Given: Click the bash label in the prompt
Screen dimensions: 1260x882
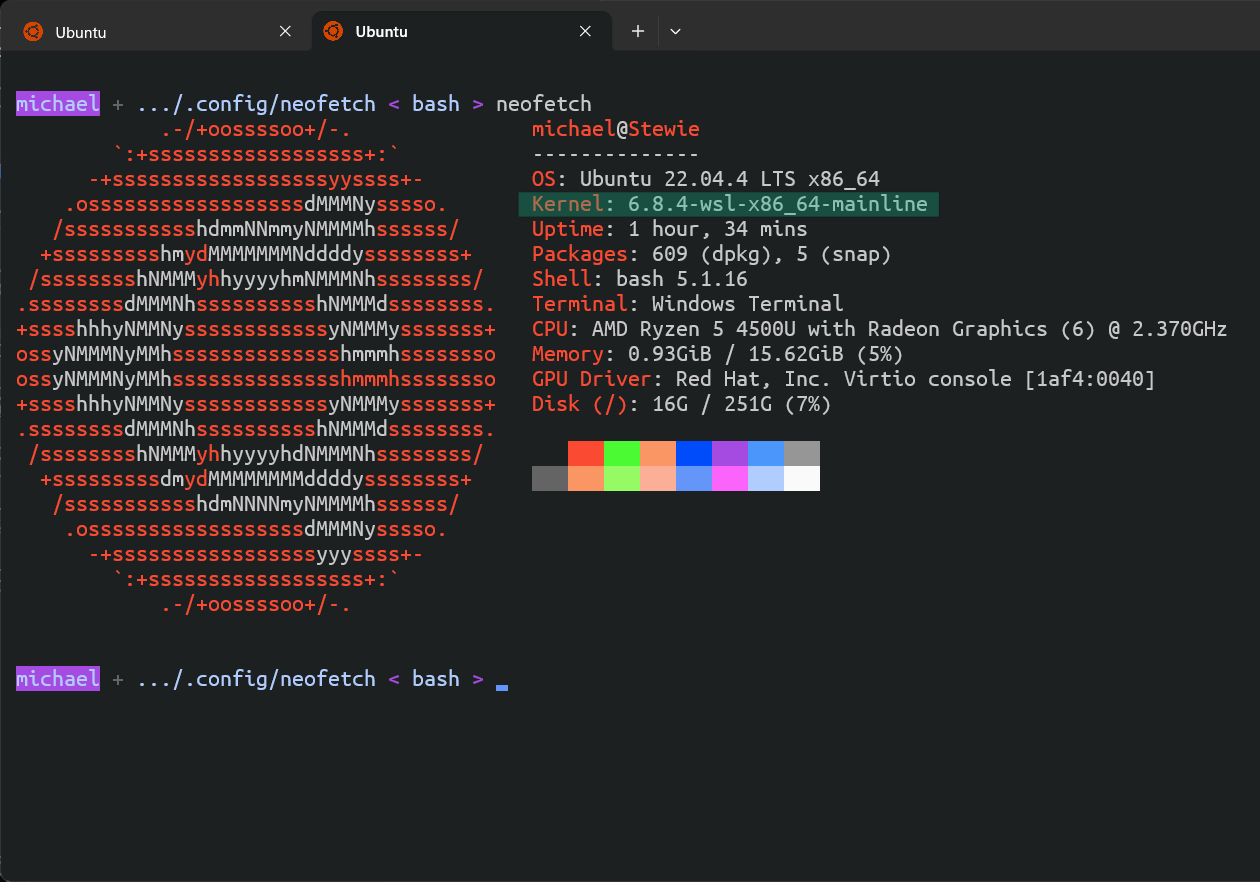Looking at the screenshot, I should point(435,103).
